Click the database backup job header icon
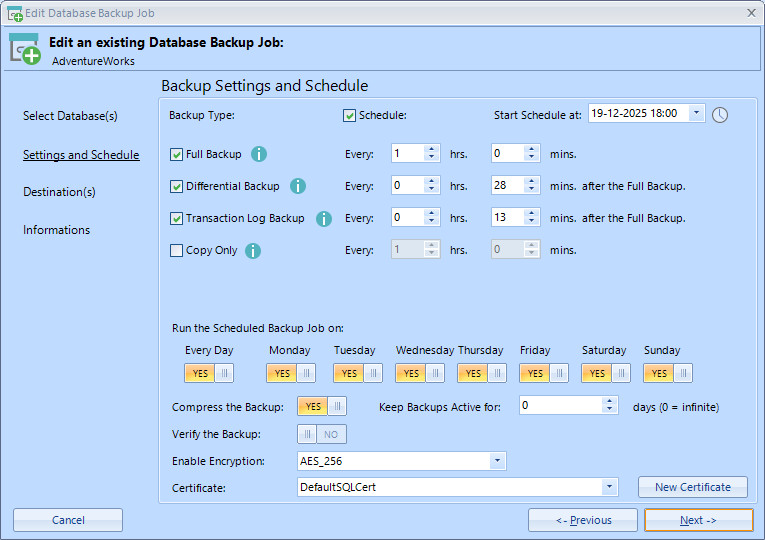The width and height of the screenshot is (765, 540). pos(24,48)
